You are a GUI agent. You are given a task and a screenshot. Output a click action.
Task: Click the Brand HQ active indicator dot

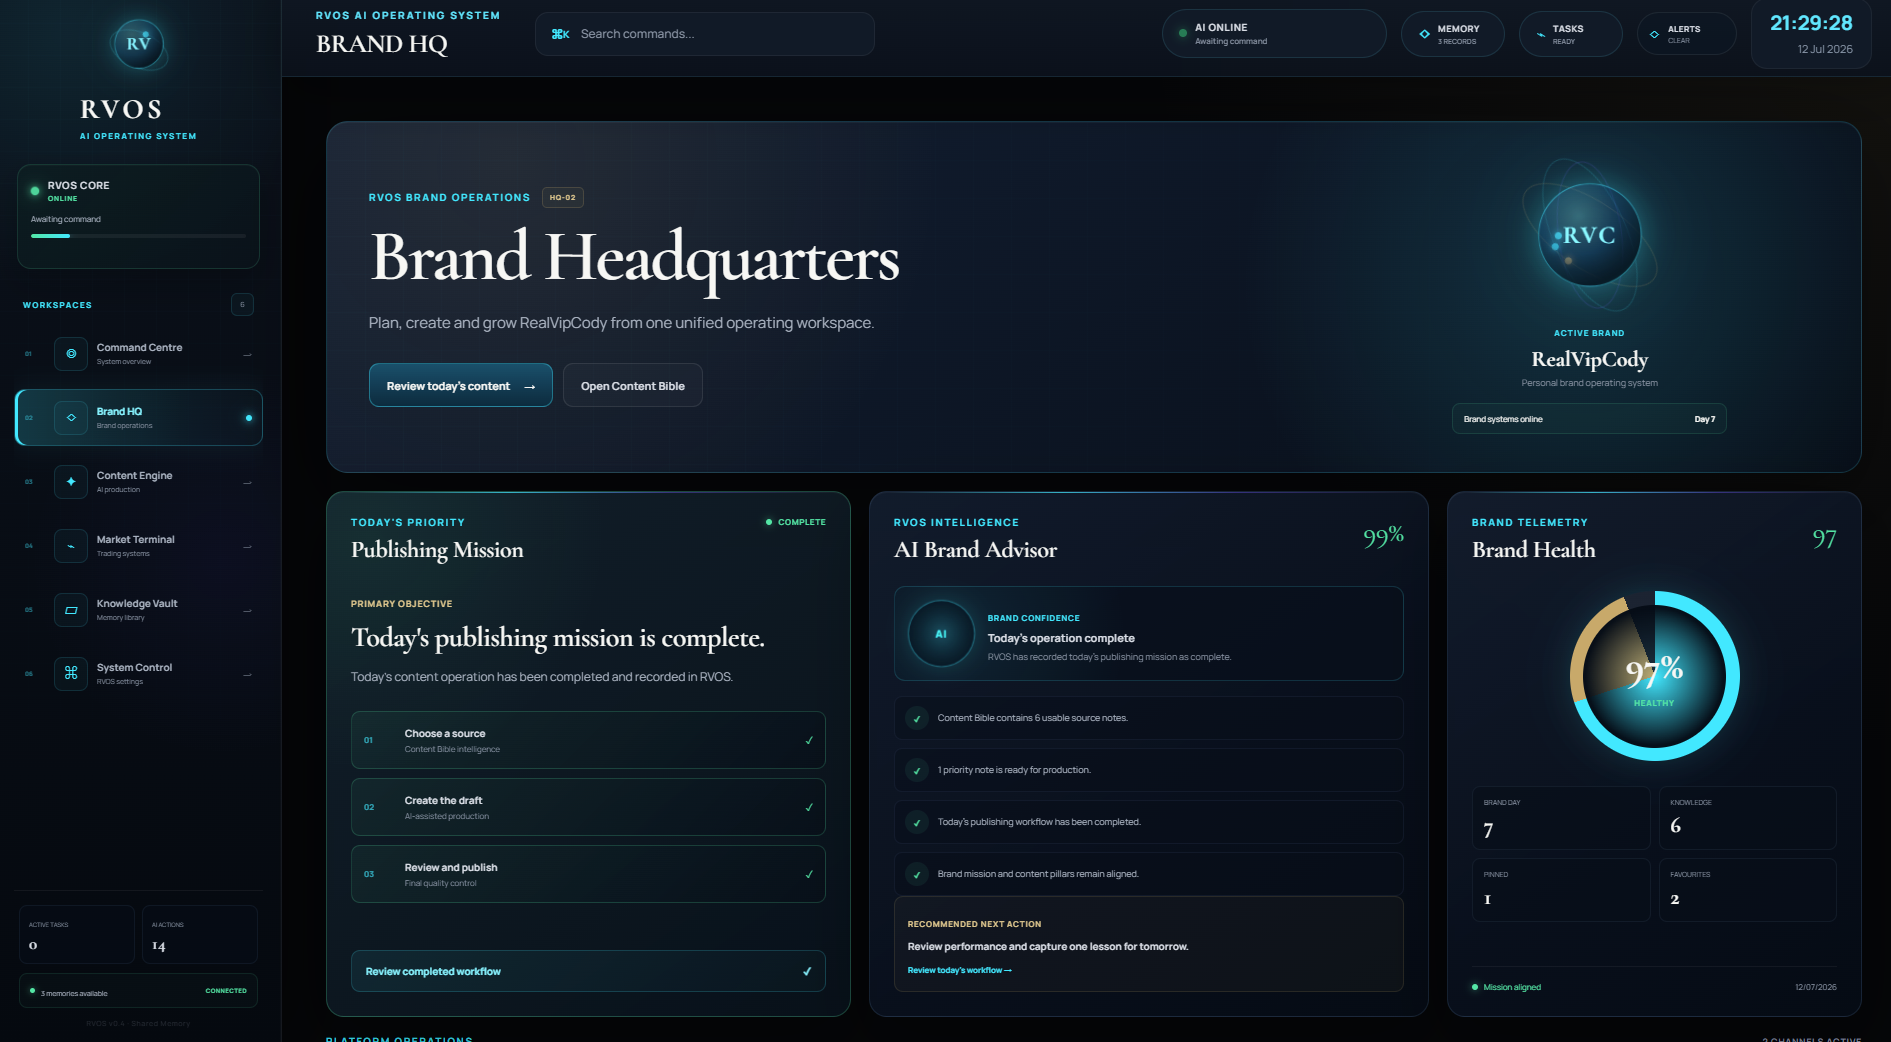click(248, 418)
